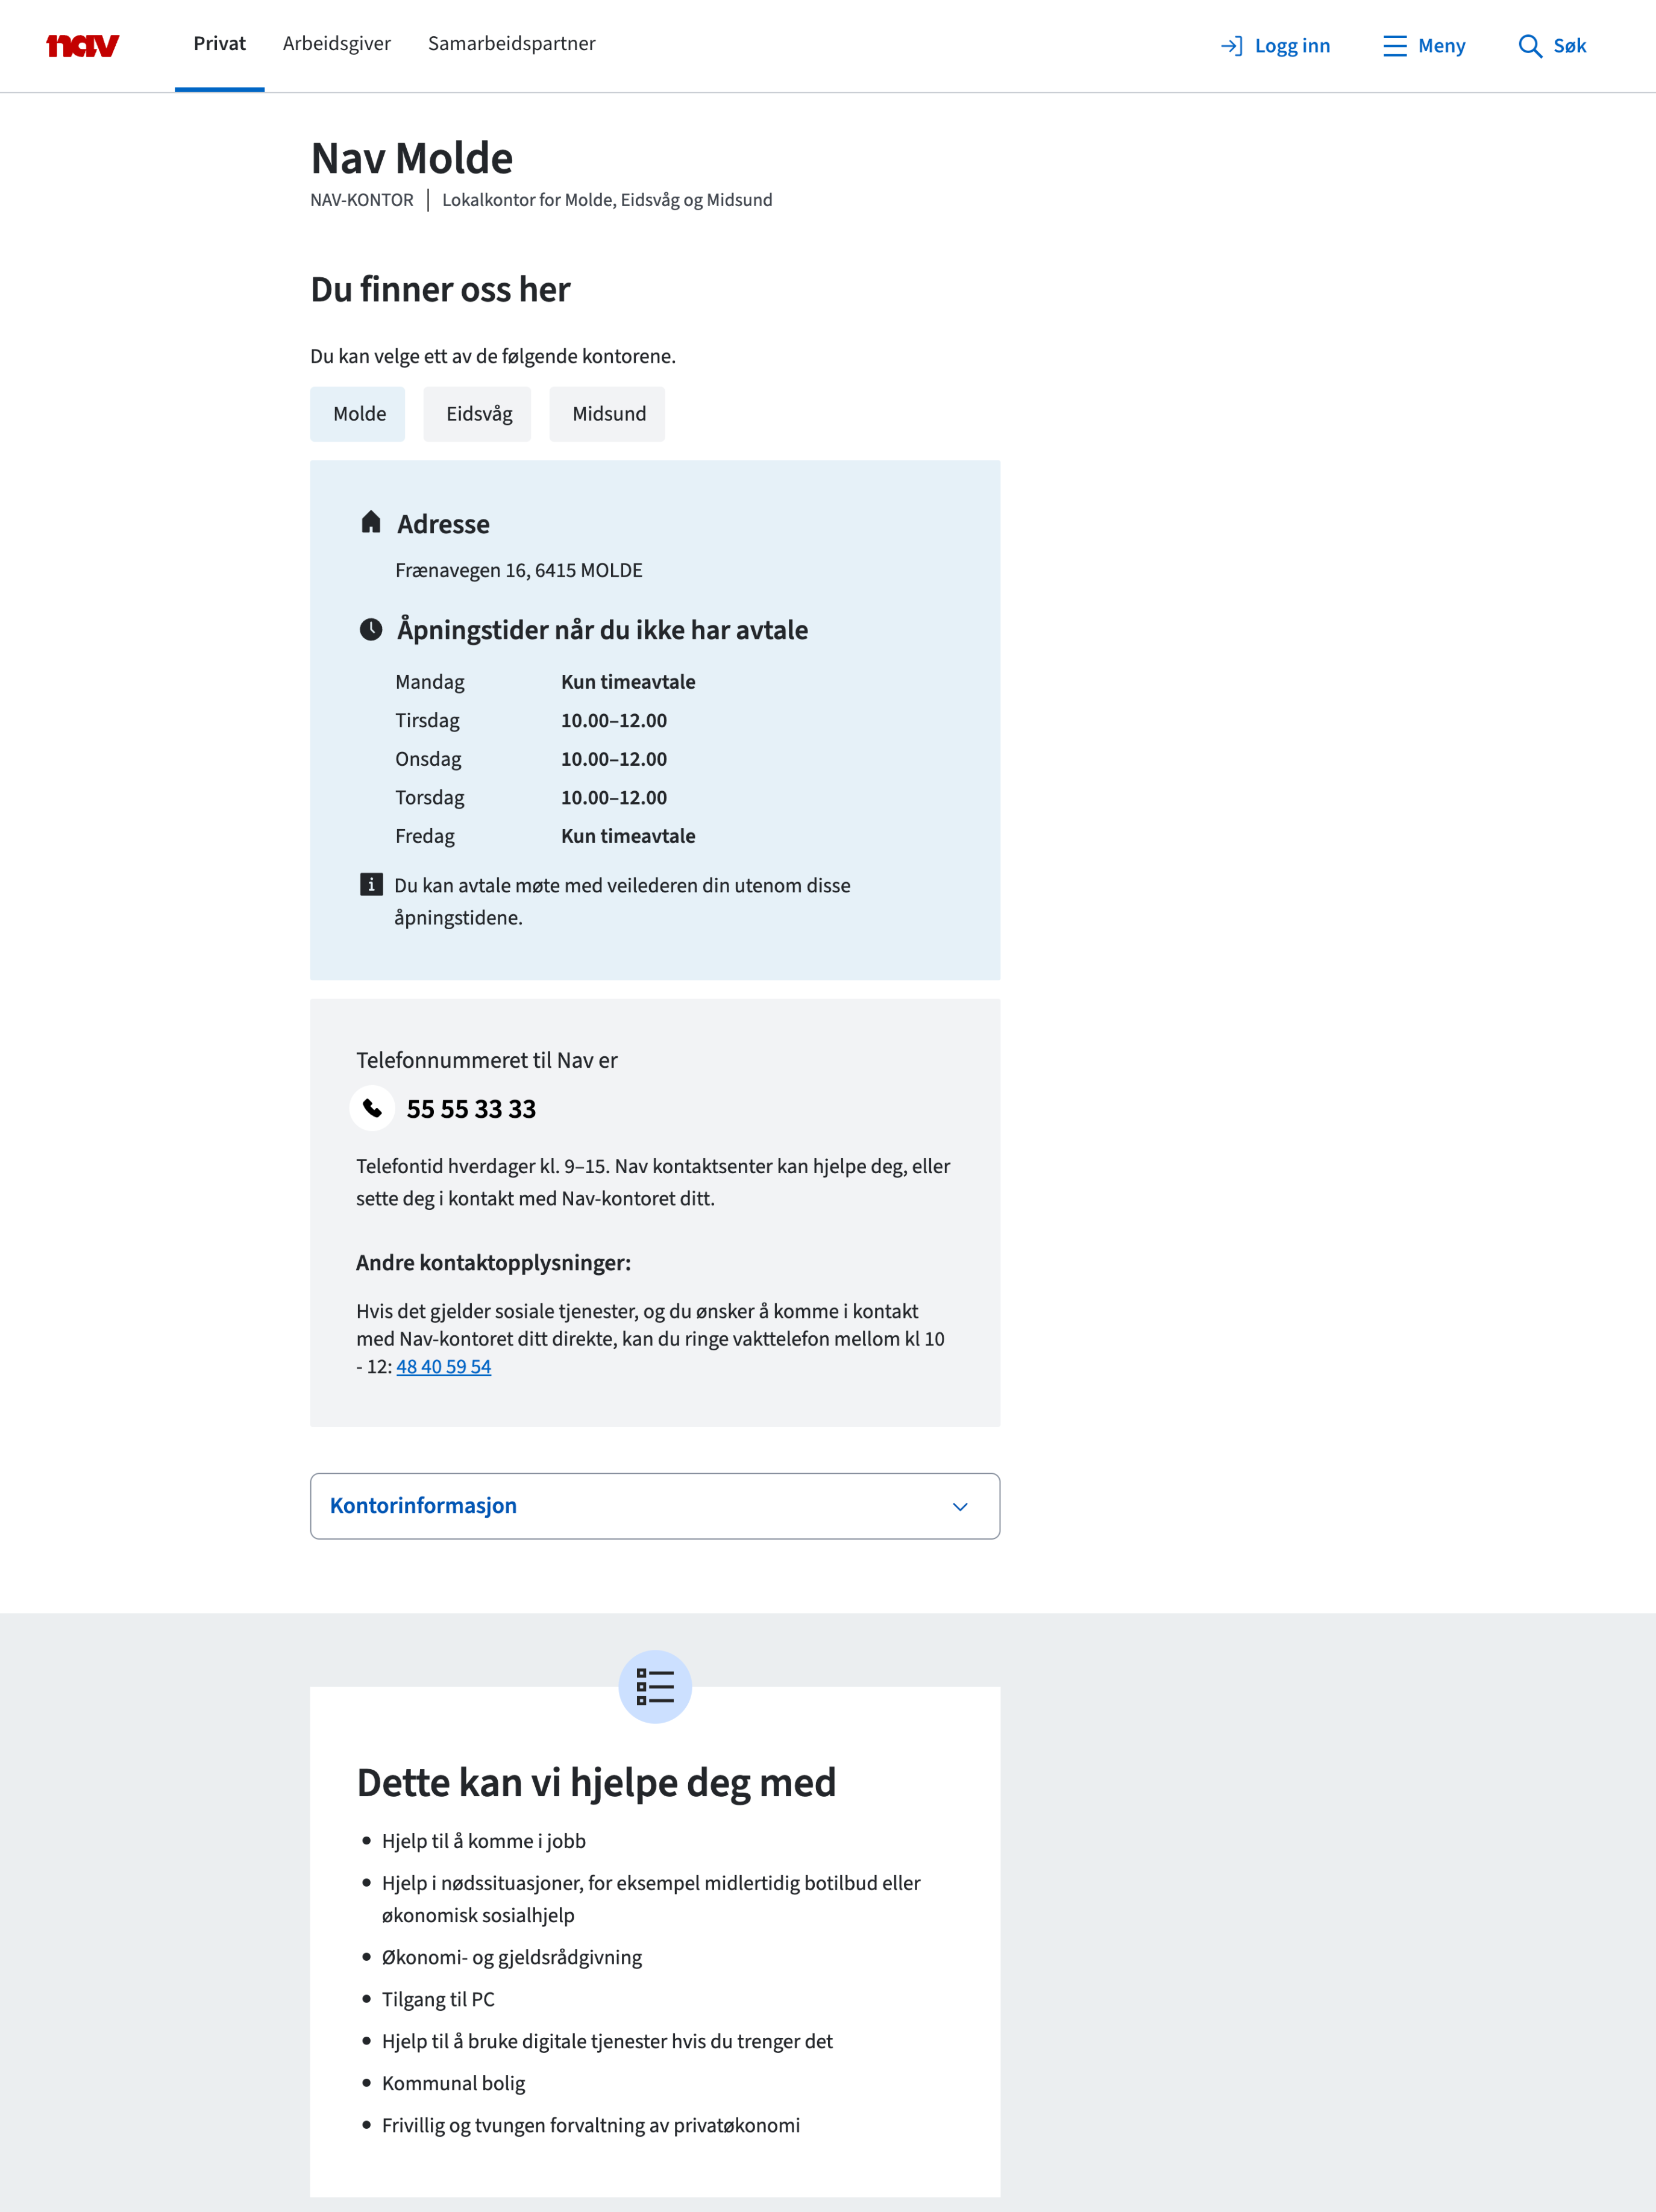The height and width of the screenshot is (2212, 1656).
Task: Click the checklist icon above Dette kan vi hjelpe
Action: (655, 1686)
